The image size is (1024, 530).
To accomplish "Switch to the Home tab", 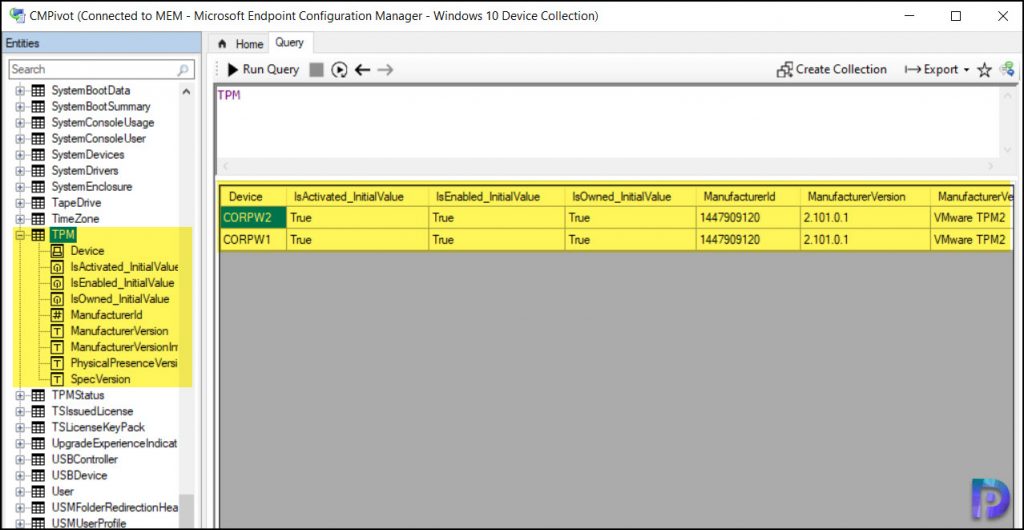I will tap(240, 44).
